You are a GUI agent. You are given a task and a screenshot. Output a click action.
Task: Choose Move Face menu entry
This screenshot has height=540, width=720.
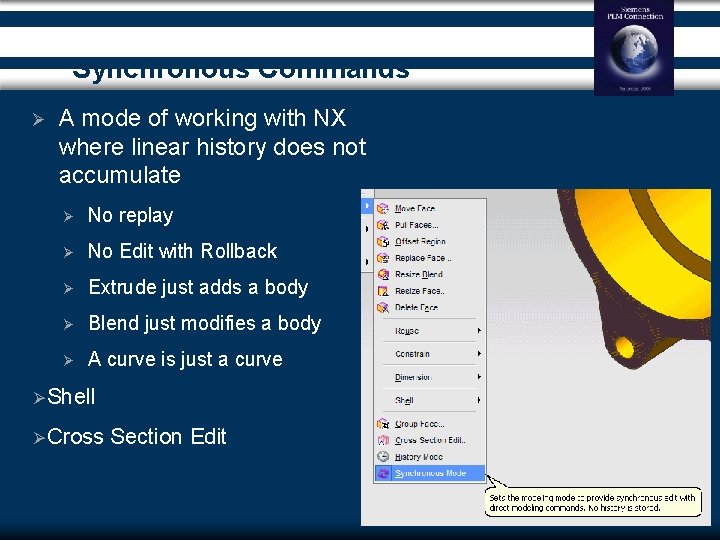[430, 208]
